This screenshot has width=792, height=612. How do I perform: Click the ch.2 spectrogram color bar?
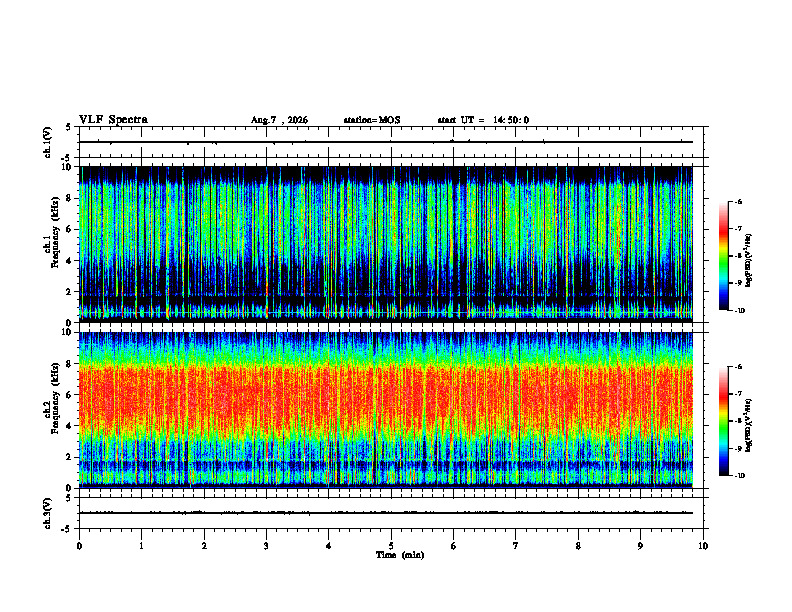pyautogui.click(x=724, y=421)
